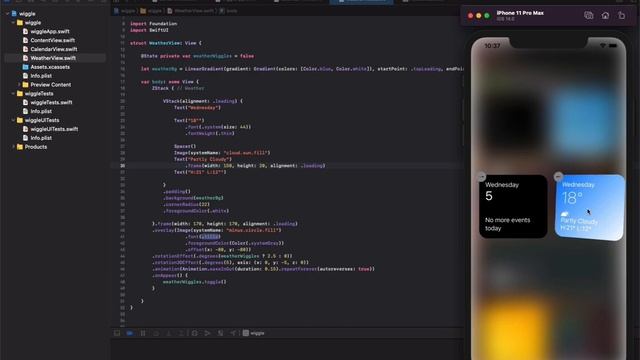This screenshot has width=640, height=360.
Task: Toggle the debug area hide icon
Action: click(x=117, y=333)
